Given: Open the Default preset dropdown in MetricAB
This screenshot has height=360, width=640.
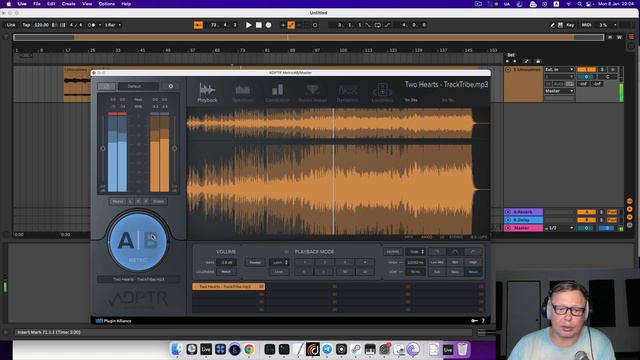Looking at the screenshot, I should point(138,86).
